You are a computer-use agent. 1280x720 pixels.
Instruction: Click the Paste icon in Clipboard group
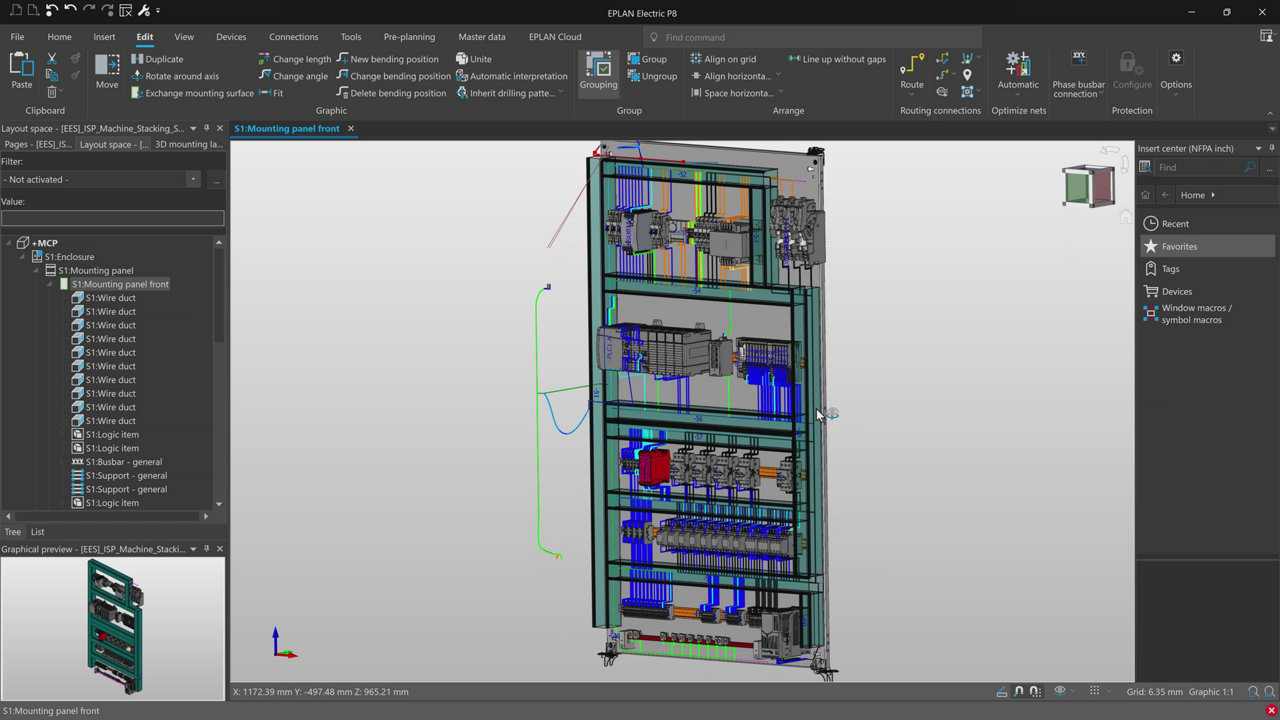(21, 66)
